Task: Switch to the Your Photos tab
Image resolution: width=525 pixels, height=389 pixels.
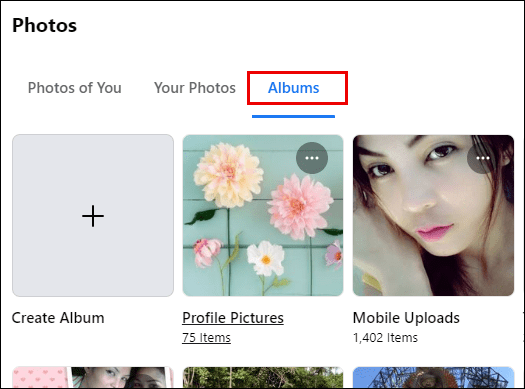Action: [195, 88]
